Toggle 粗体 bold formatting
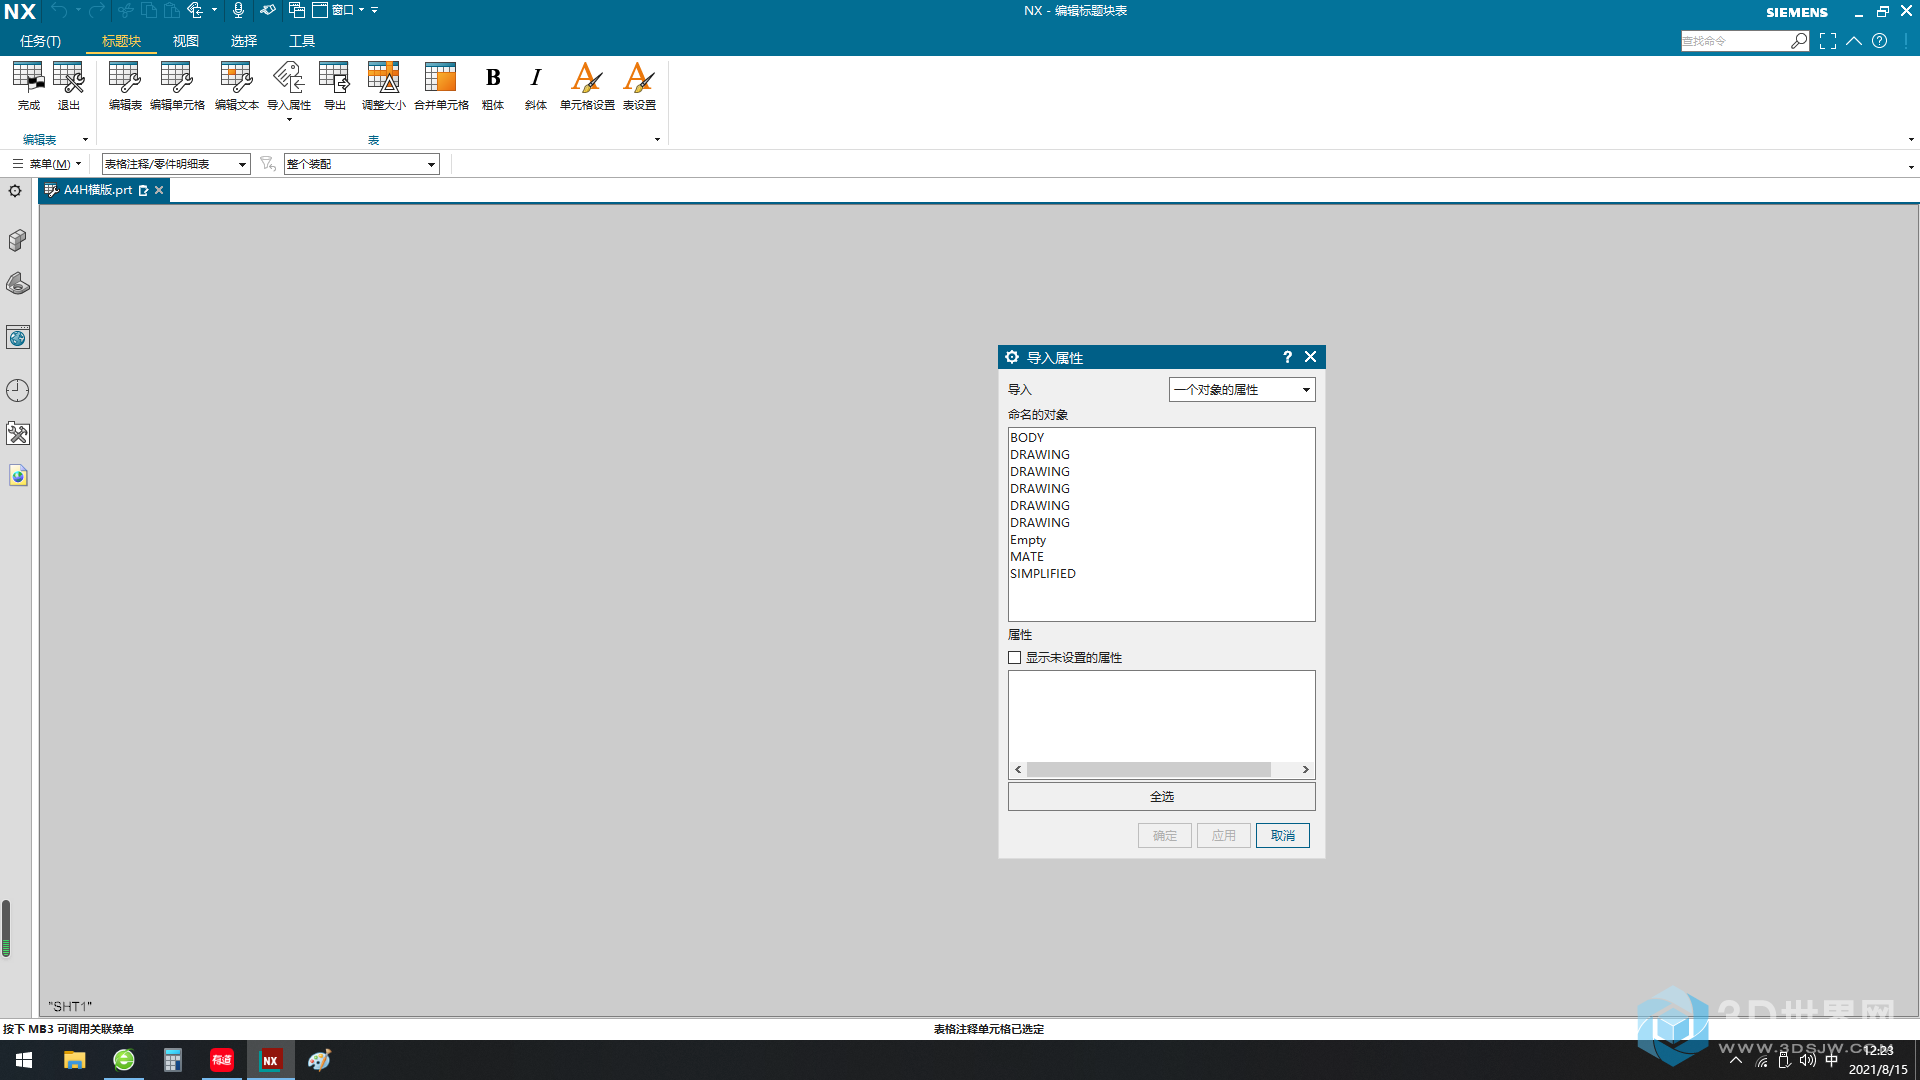Image resolution: width=1920 pixels, height=1080 pixels. [493, 86]
